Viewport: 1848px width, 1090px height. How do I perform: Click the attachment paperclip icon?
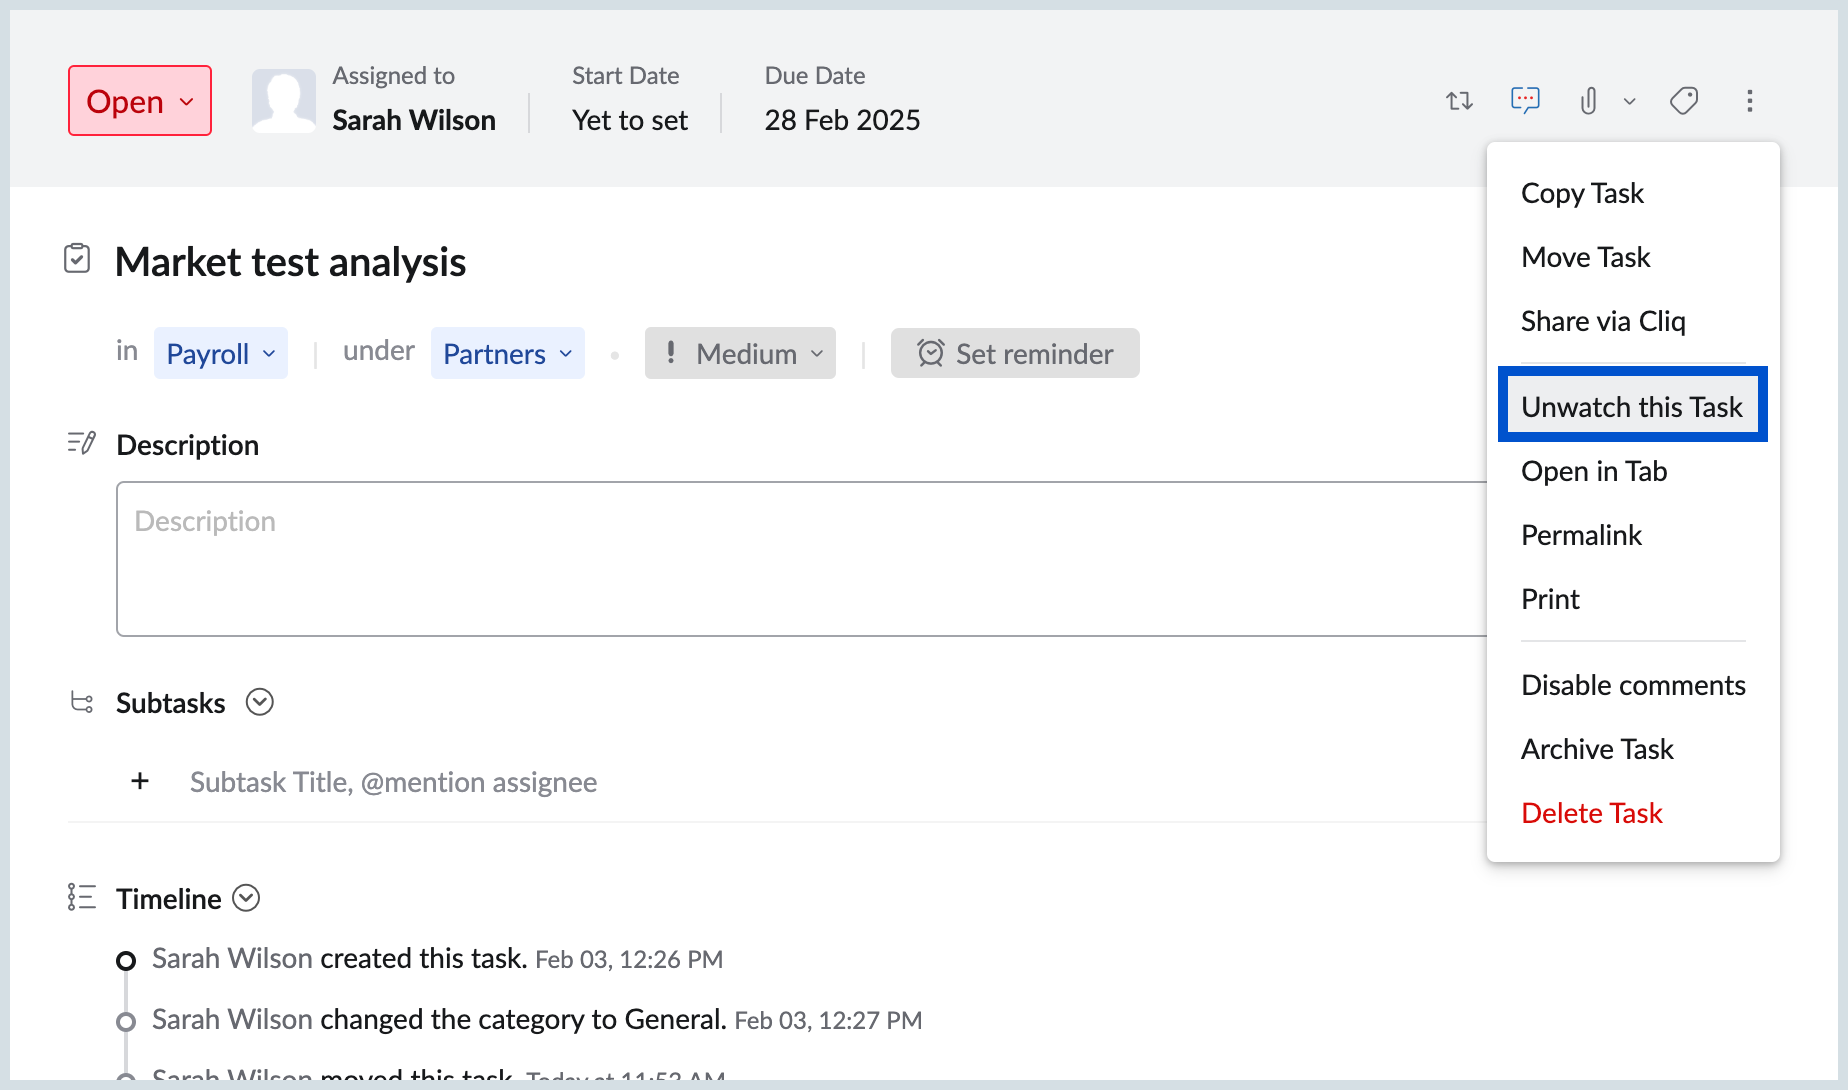coord(1588,101)
